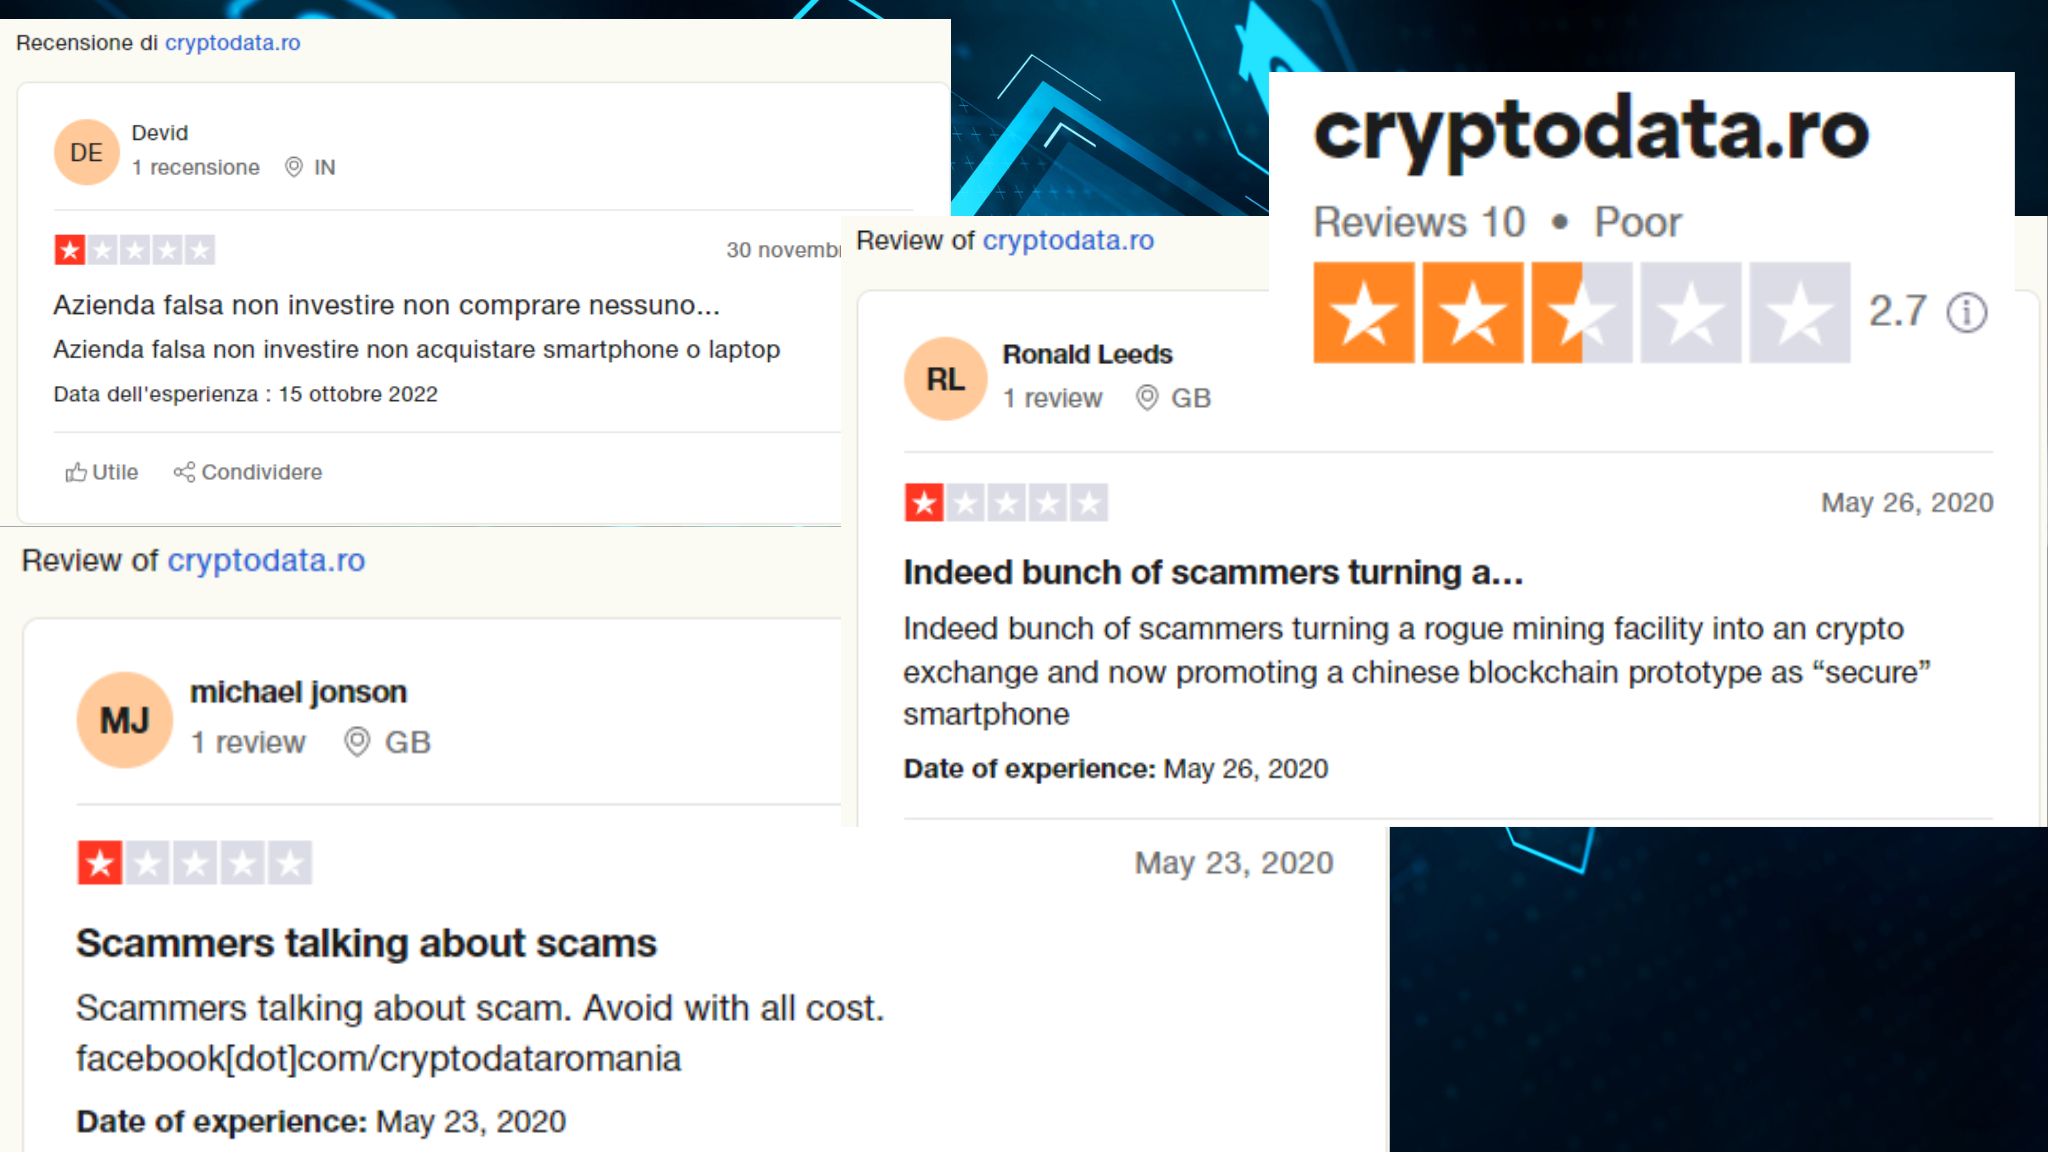Click the red one-star rating on Devid's review
Image resolution: width=2048 pixels, height=1152 pixels.
[70, 249]
